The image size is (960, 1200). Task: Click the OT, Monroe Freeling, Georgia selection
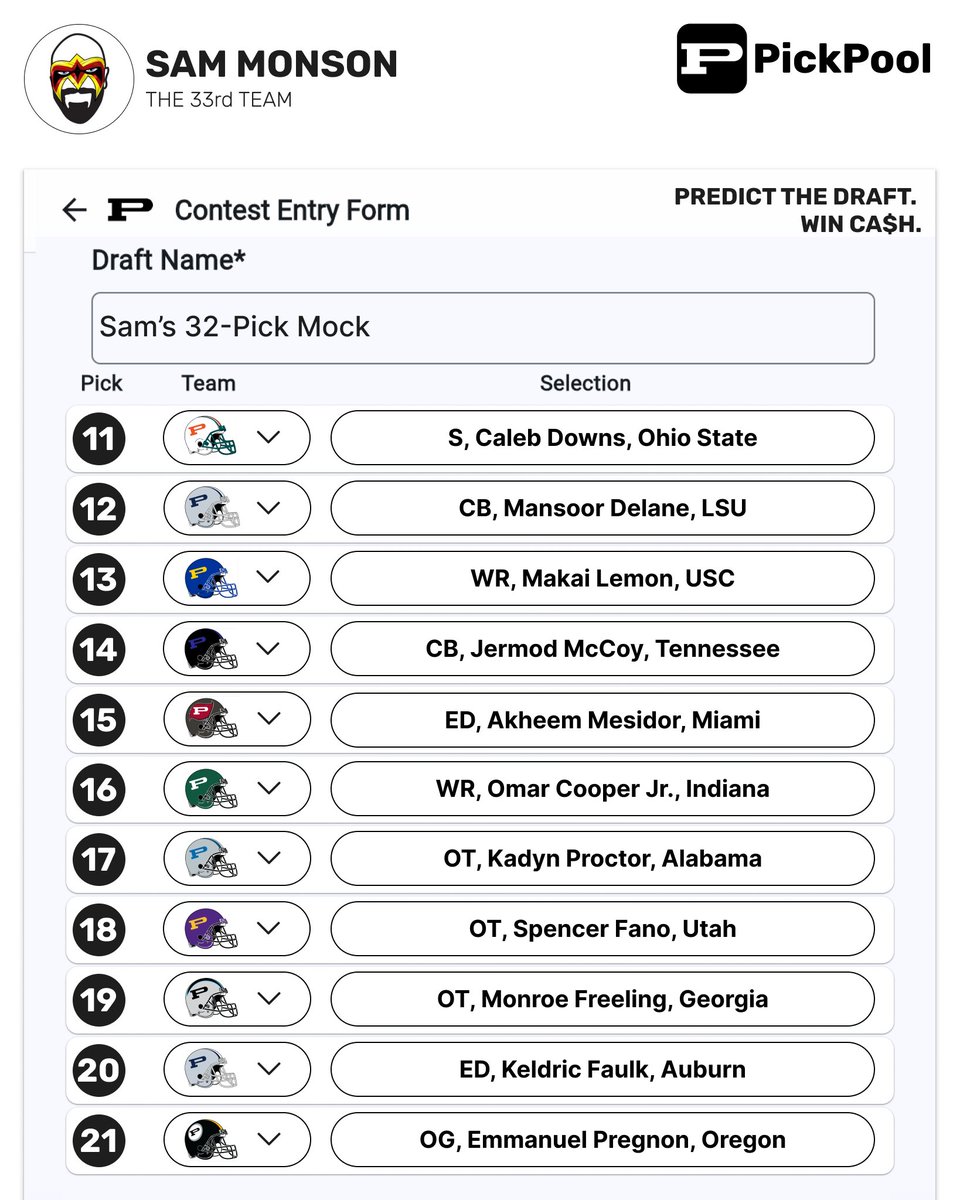click(603, 999)
